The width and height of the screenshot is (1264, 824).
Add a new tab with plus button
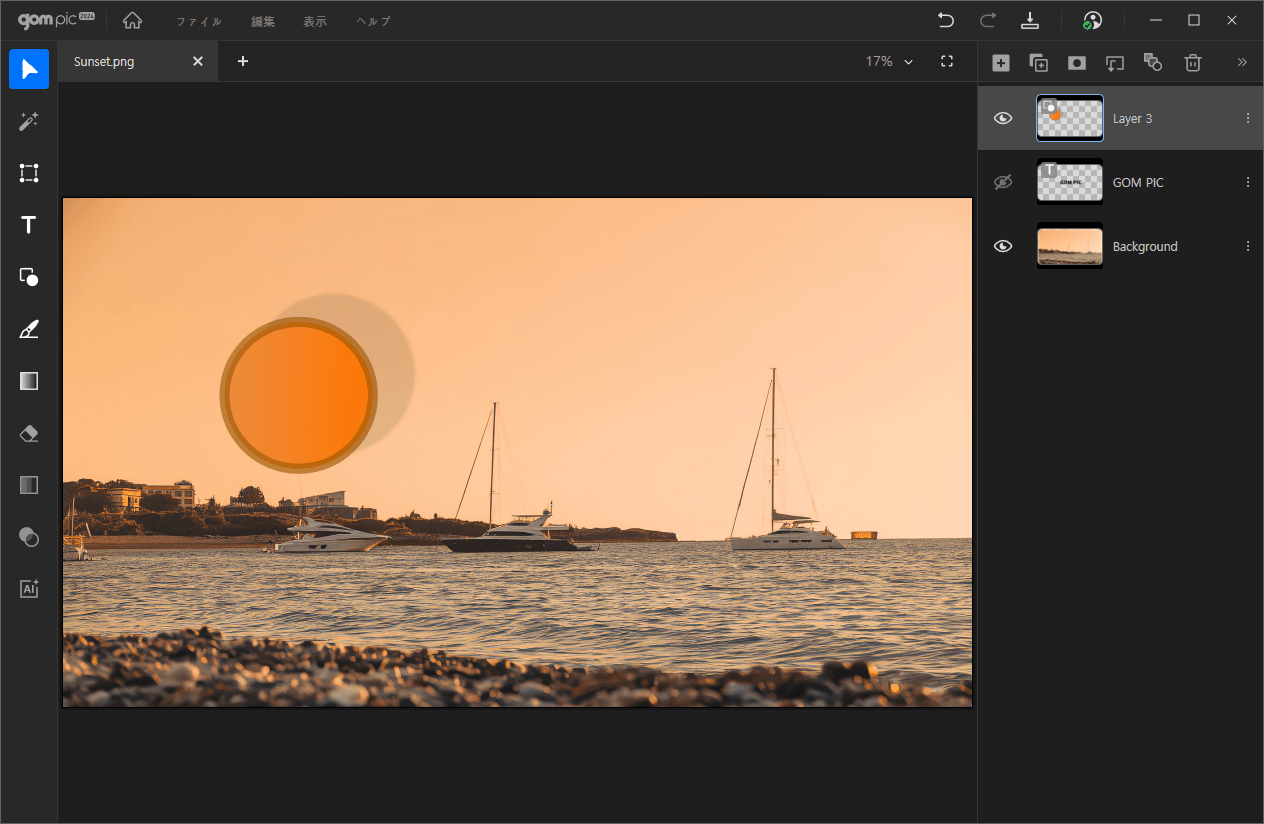point(242,61)
